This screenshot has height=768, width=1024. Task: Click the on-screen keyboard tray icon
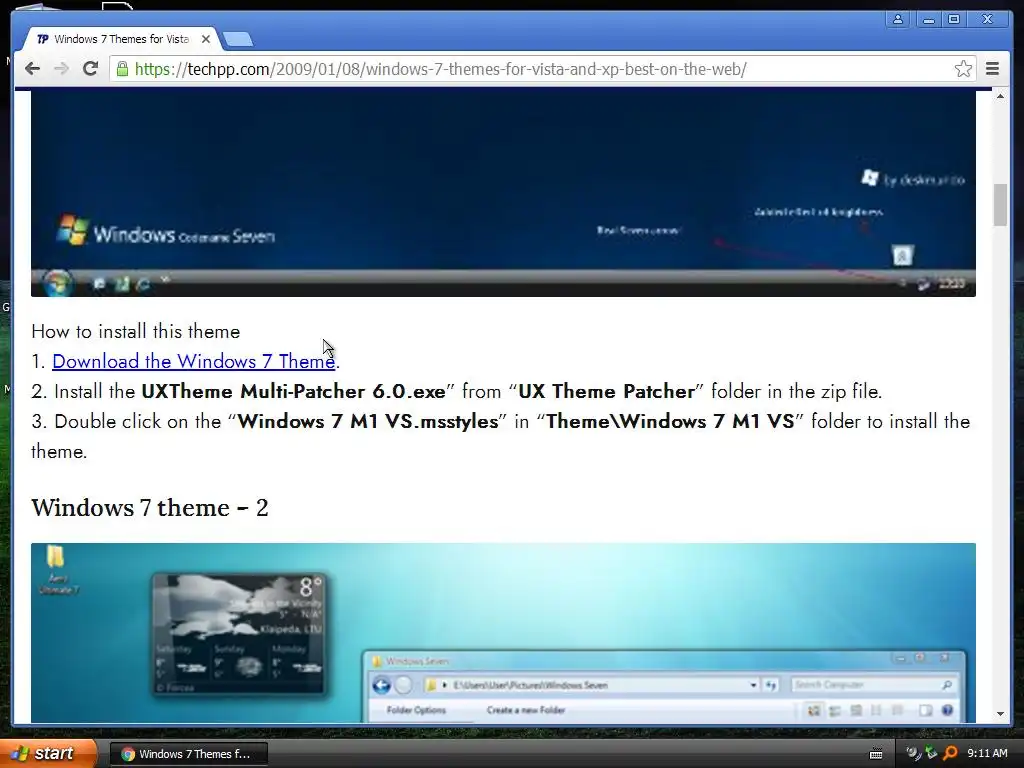(x=876, y=754)
